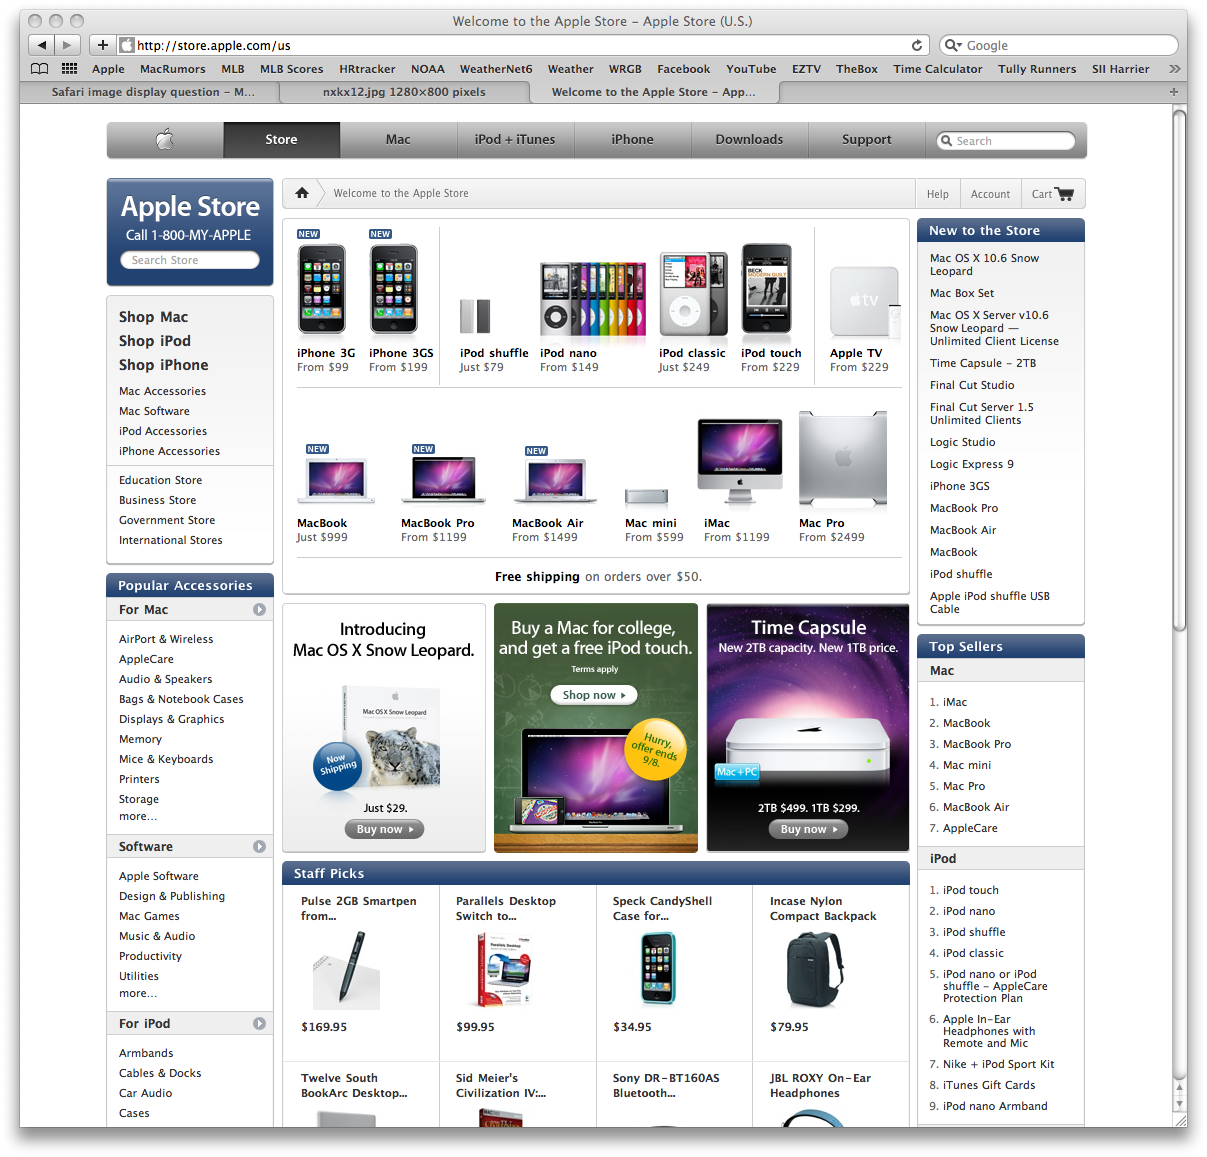Switch to the Mac navigation tab
The image size is (1207, 1157).
[398, 140]
